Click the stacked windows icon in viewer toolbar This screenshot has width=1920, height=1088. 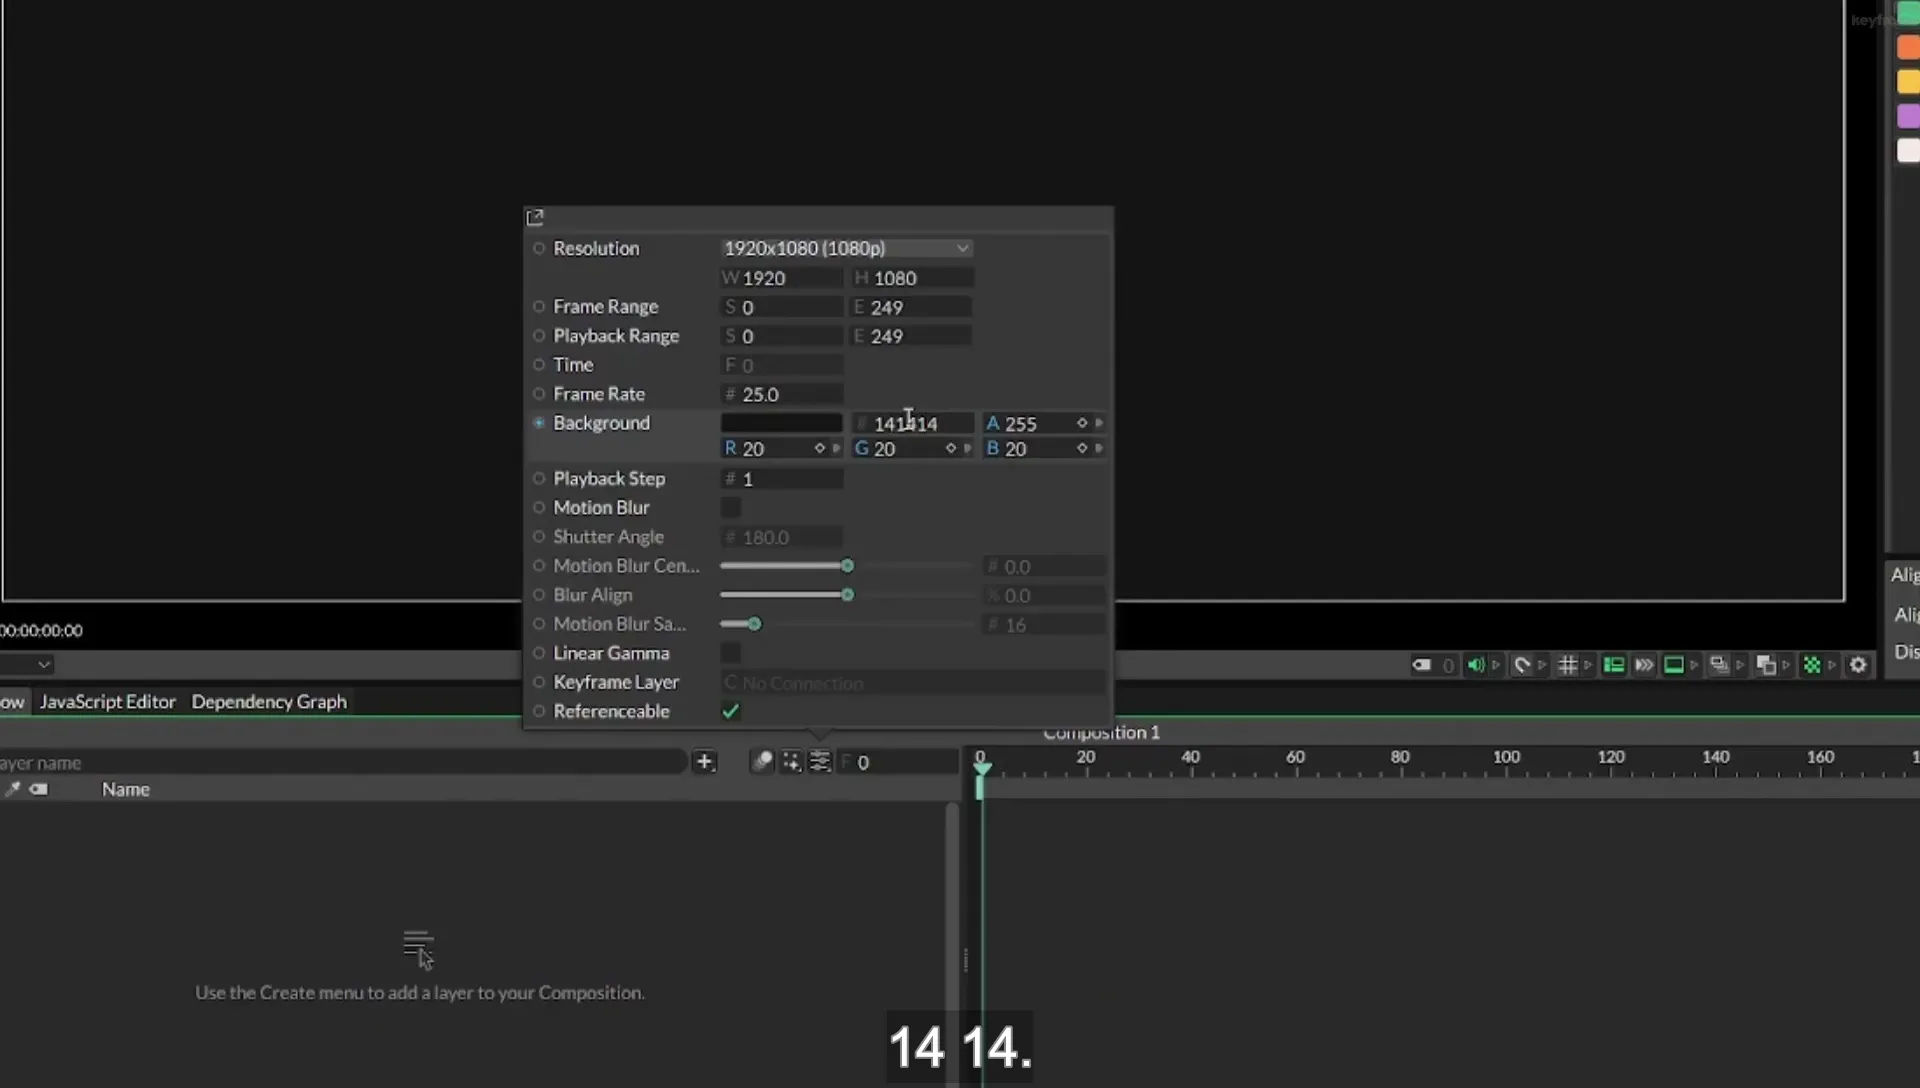click(x=1719, y=665)
